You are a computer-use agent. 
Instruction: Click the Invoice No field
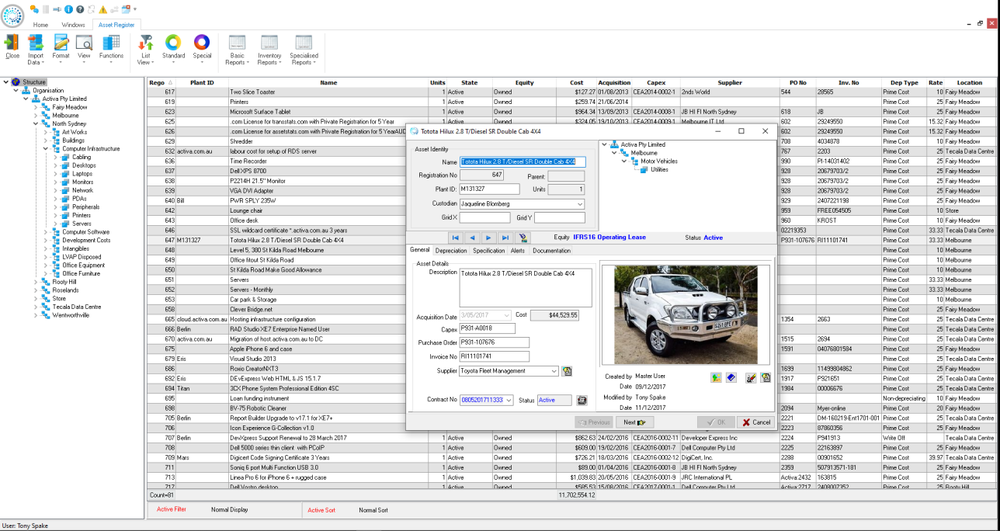(x=494, y=356)
